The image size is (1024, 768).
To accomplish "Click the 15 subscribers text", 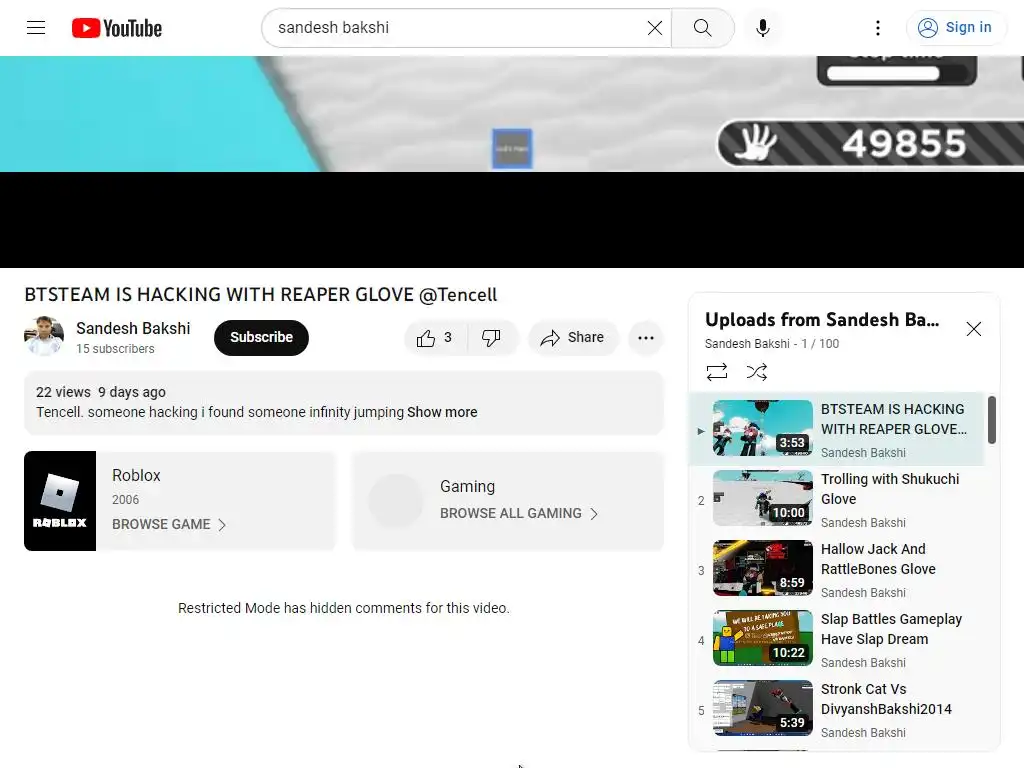I will point(115,349).
